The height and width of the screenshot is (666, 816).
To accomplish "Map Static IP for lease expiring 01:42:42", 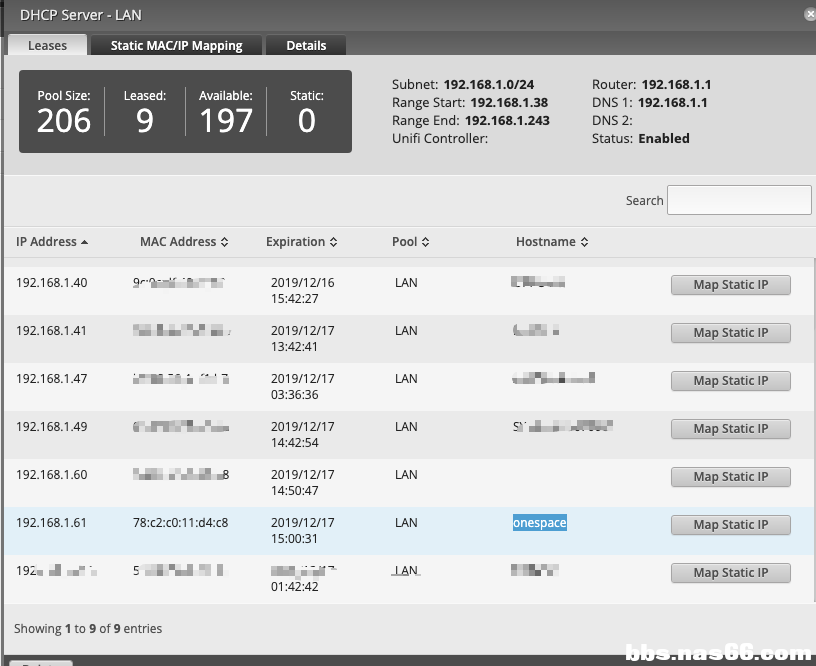I will pyautogui.click(x=731, y=572).
